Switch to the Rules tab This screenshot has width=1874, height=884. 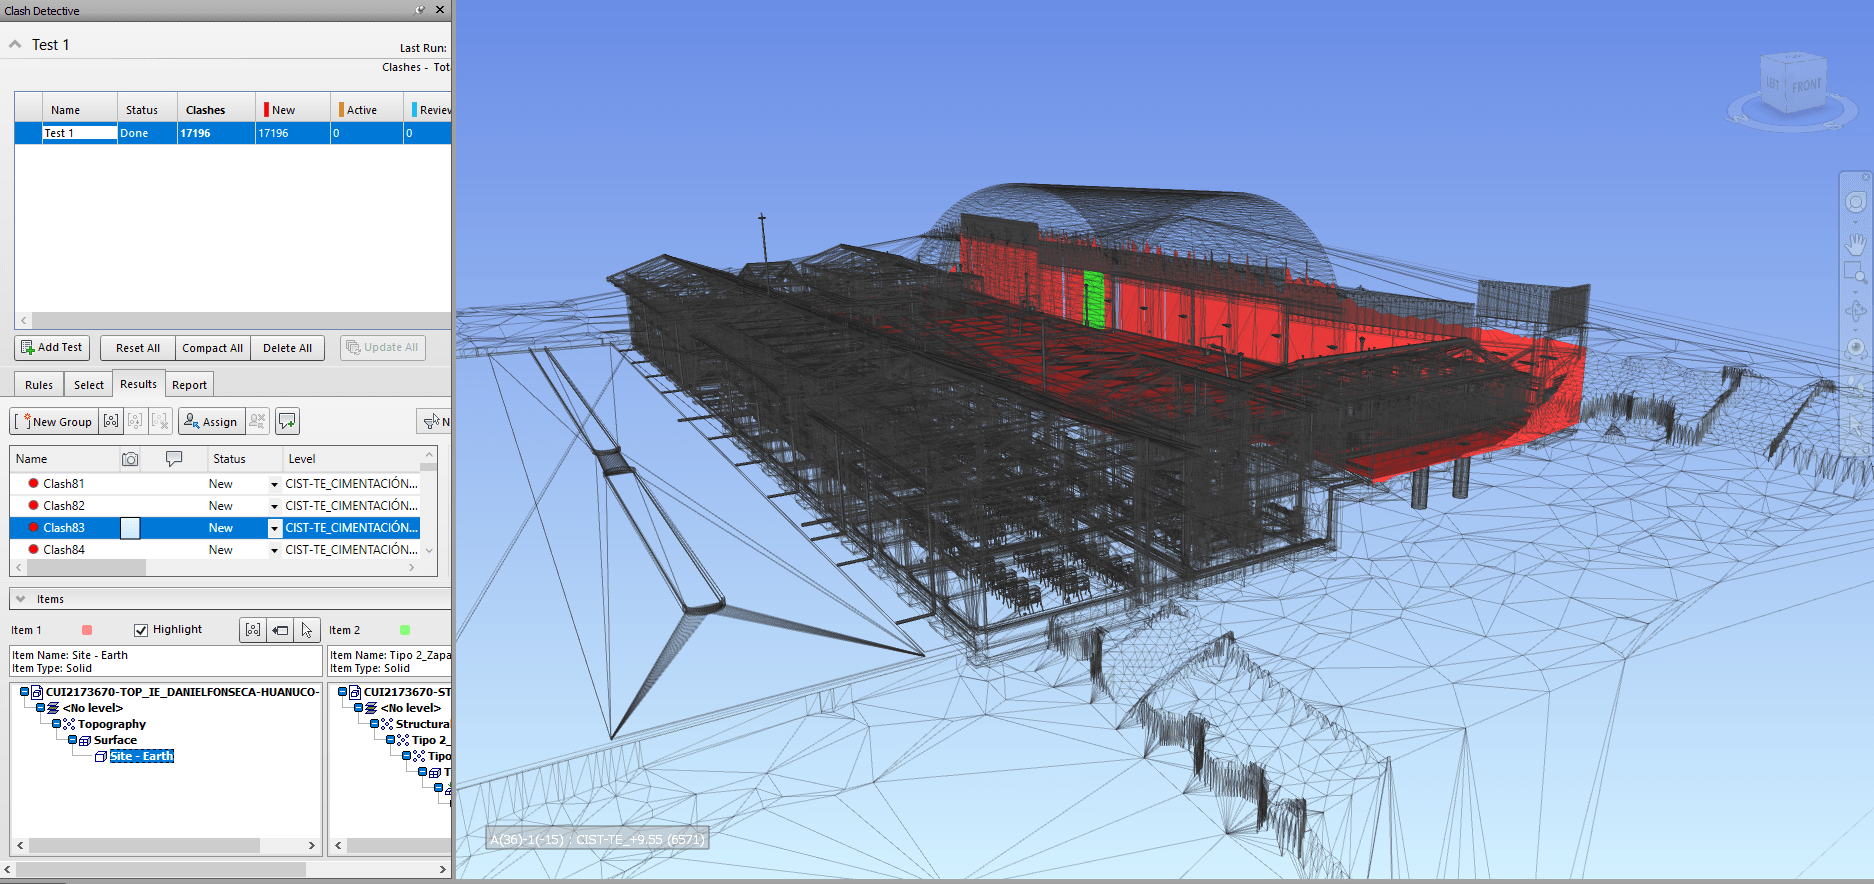coord(39,385)
